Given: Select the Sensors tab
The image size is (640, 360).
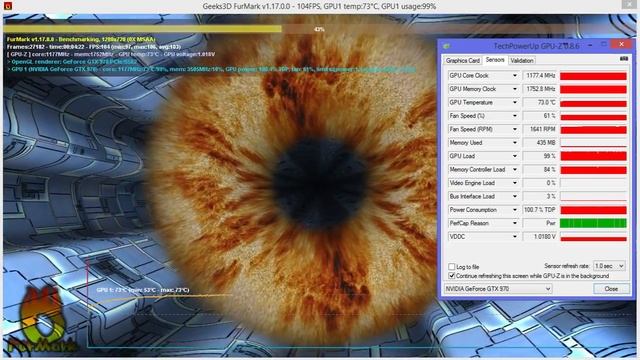Looking at the screenshot, I should [x=495, y=60].
